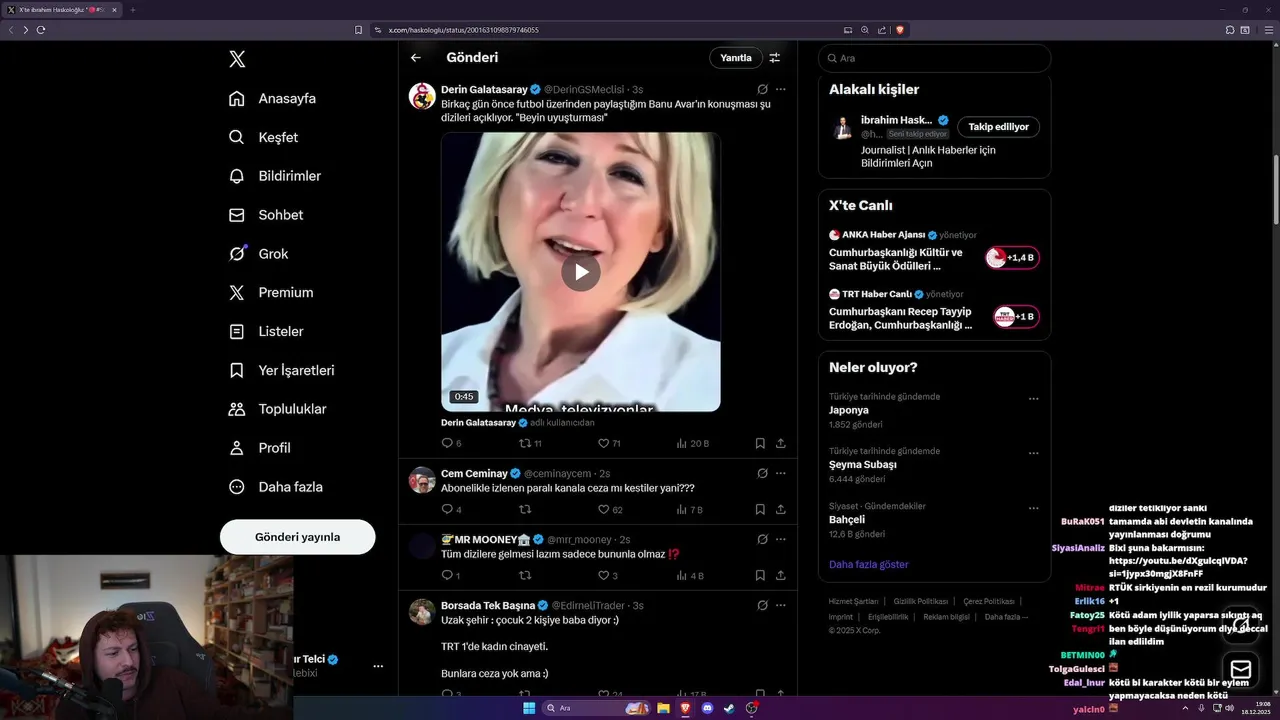Open more options on Borsada Tek Başına post

tap(781, 605)
